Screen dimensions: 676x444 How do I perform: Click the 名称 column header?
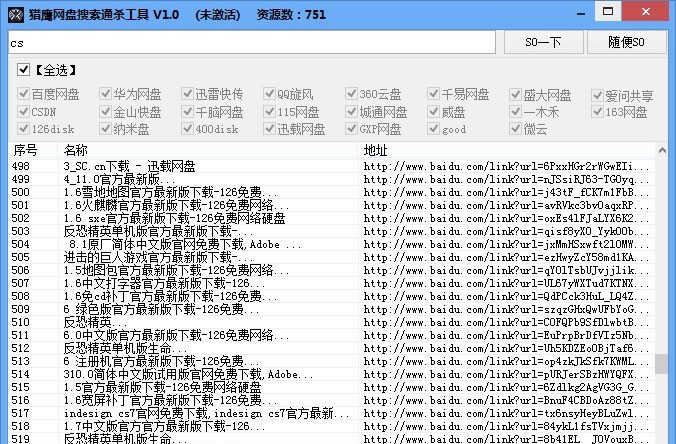coord(208,150)
